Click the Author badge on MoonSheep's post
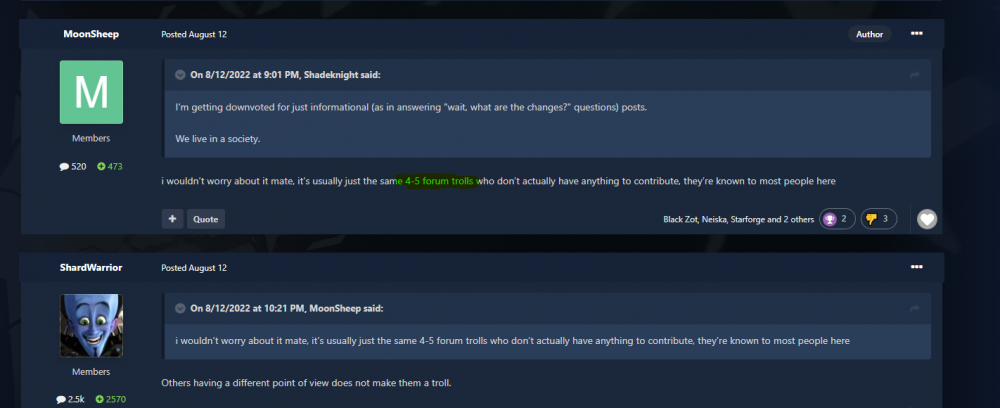Image resolution: width=1000 pixels, height=408 pixels. click(869, 34)
